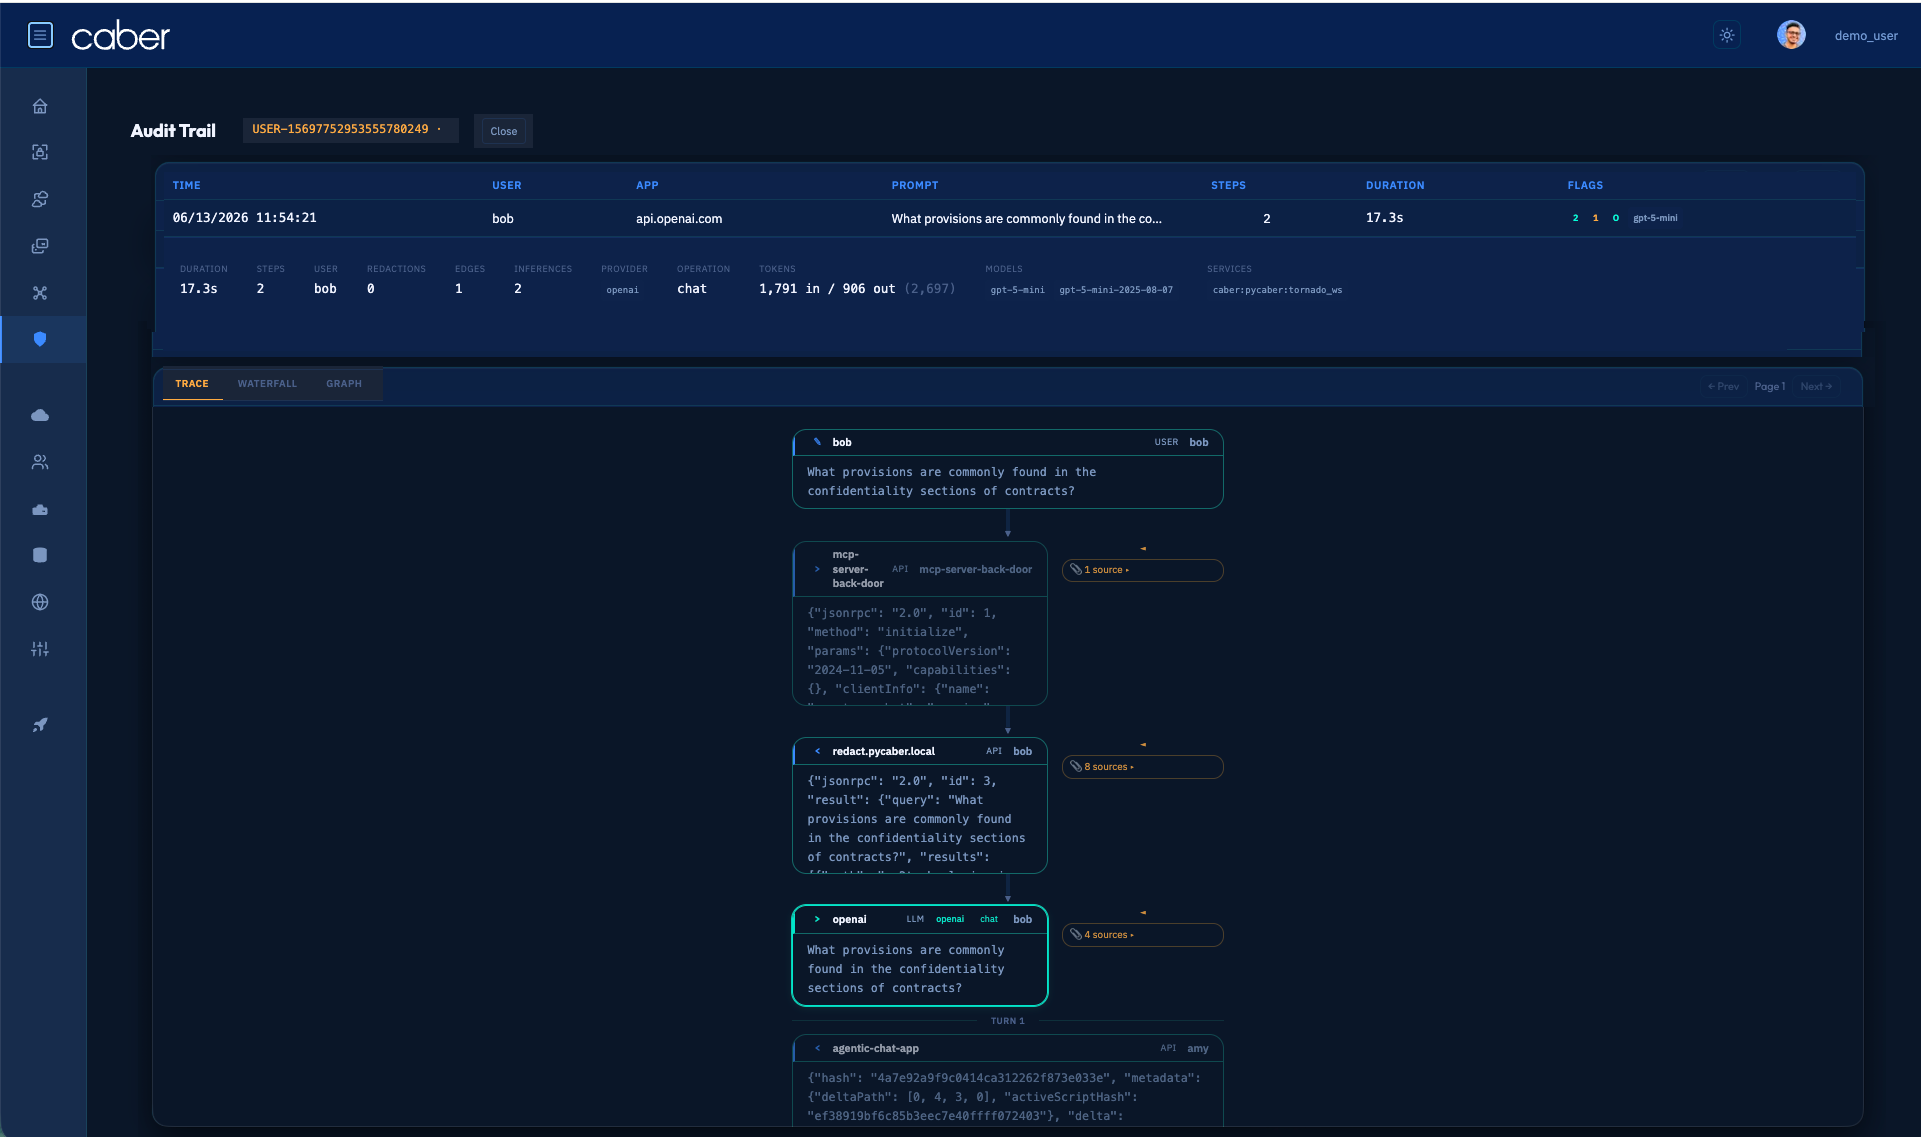
Task: Click the caber:pycaber:tornado_ws service tag
Action: [x=1277, y=290]
